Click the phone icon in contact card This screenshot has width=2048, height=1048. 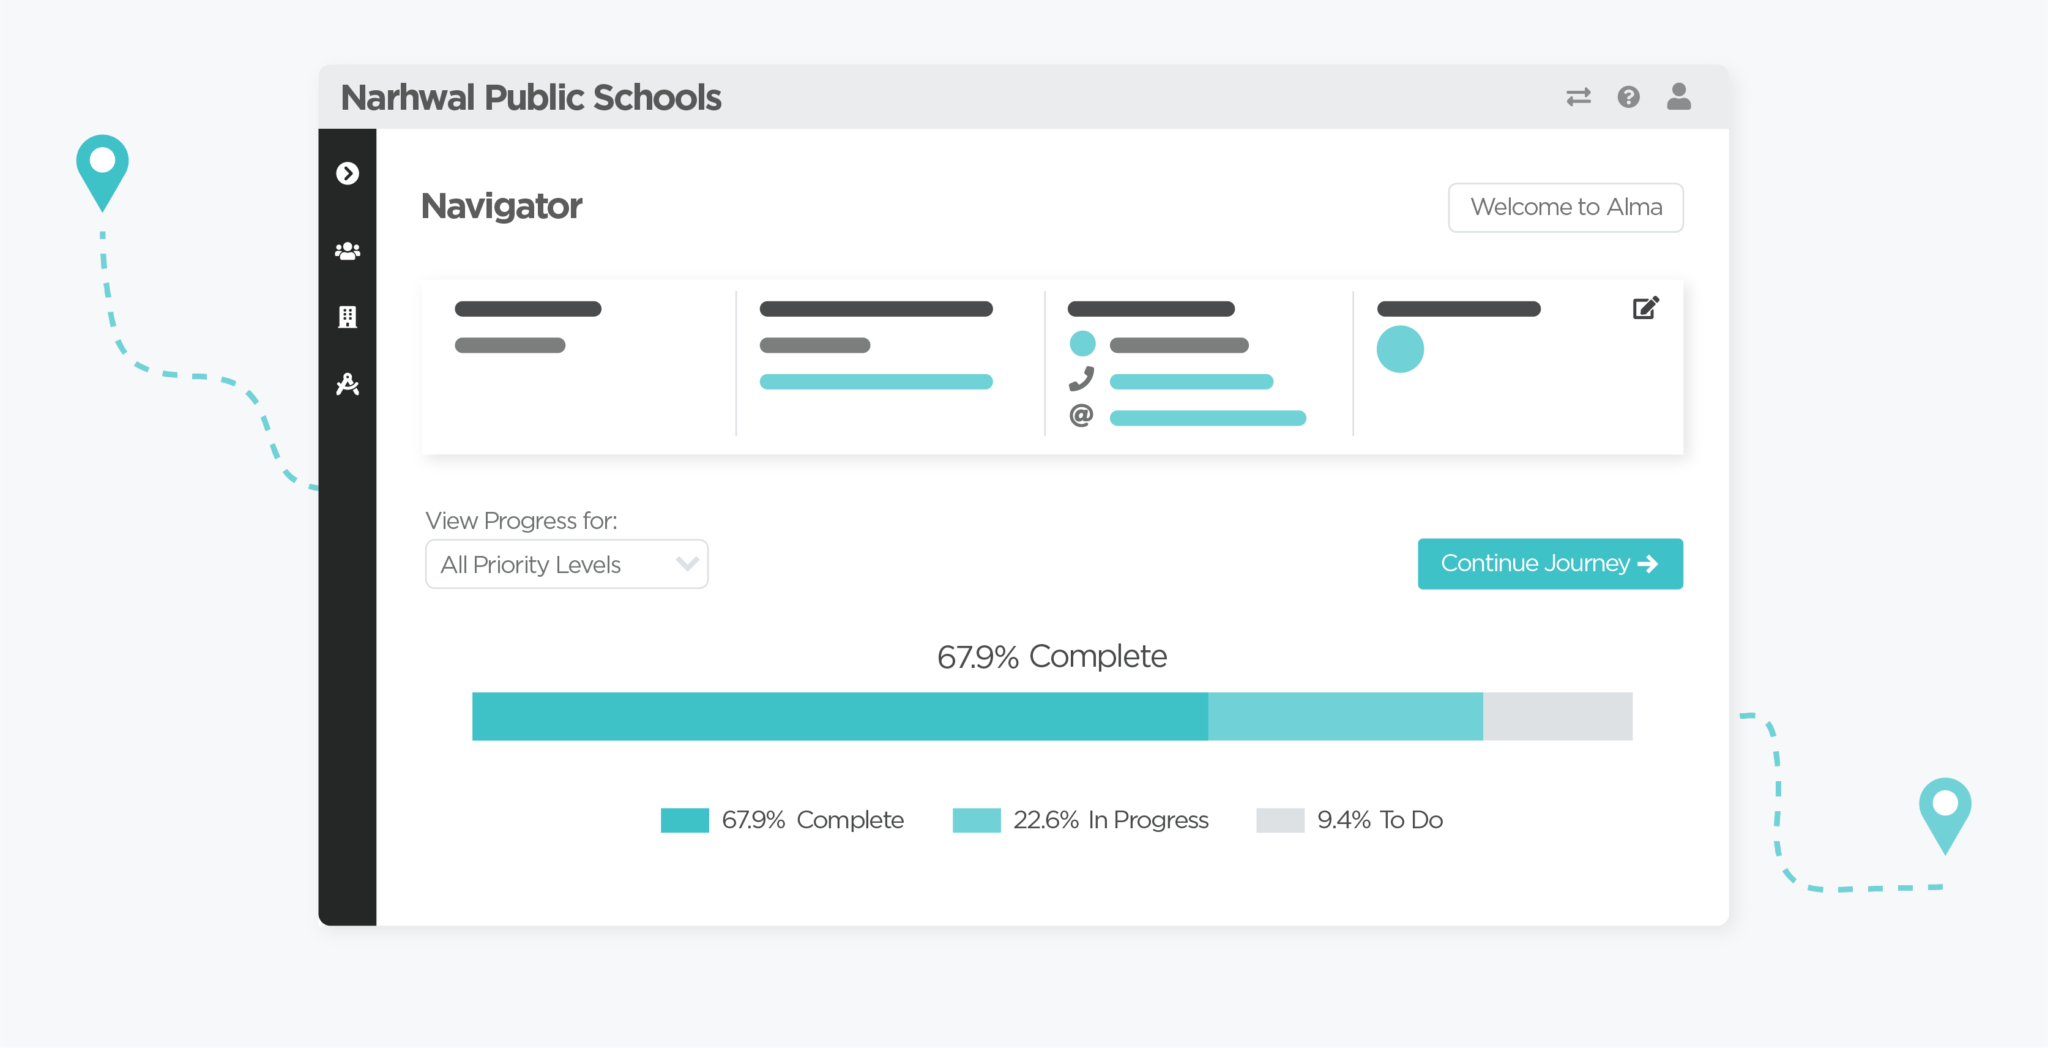click(1081, 379)
